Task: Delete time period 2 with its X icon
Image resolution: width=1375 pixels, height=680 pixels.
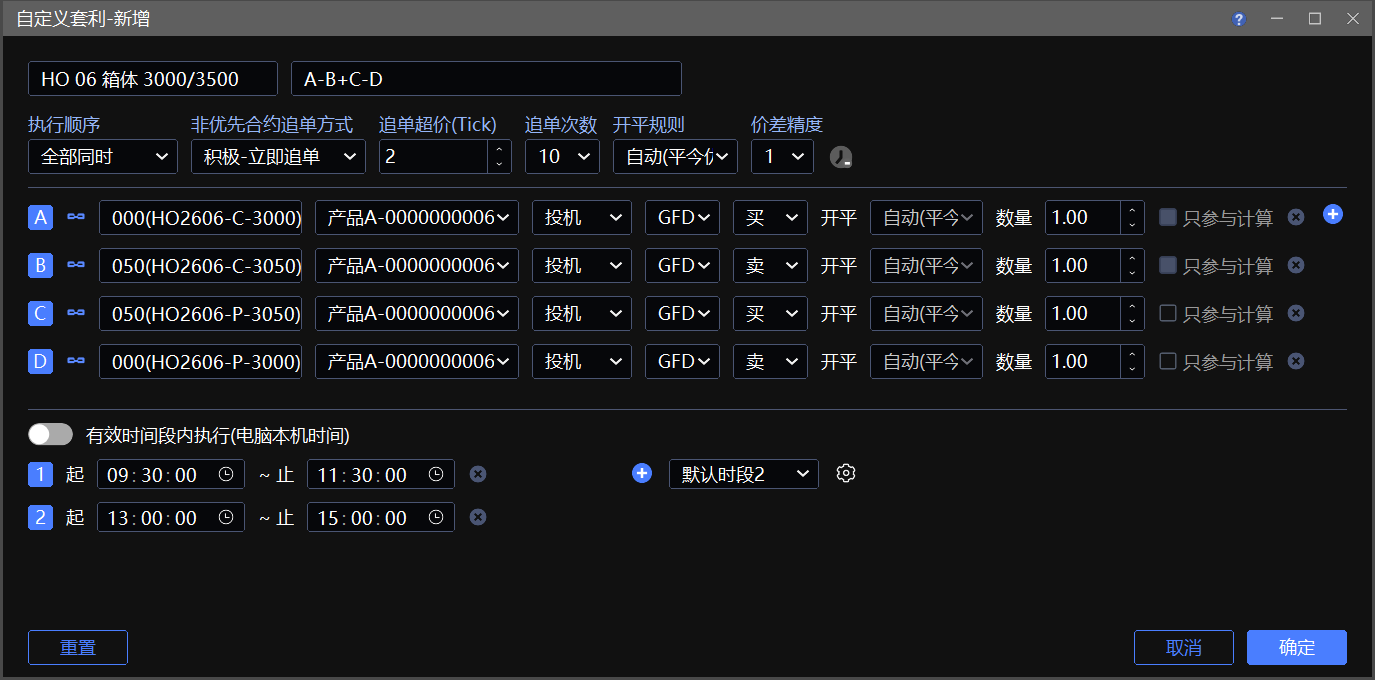Action: point(478,517)
